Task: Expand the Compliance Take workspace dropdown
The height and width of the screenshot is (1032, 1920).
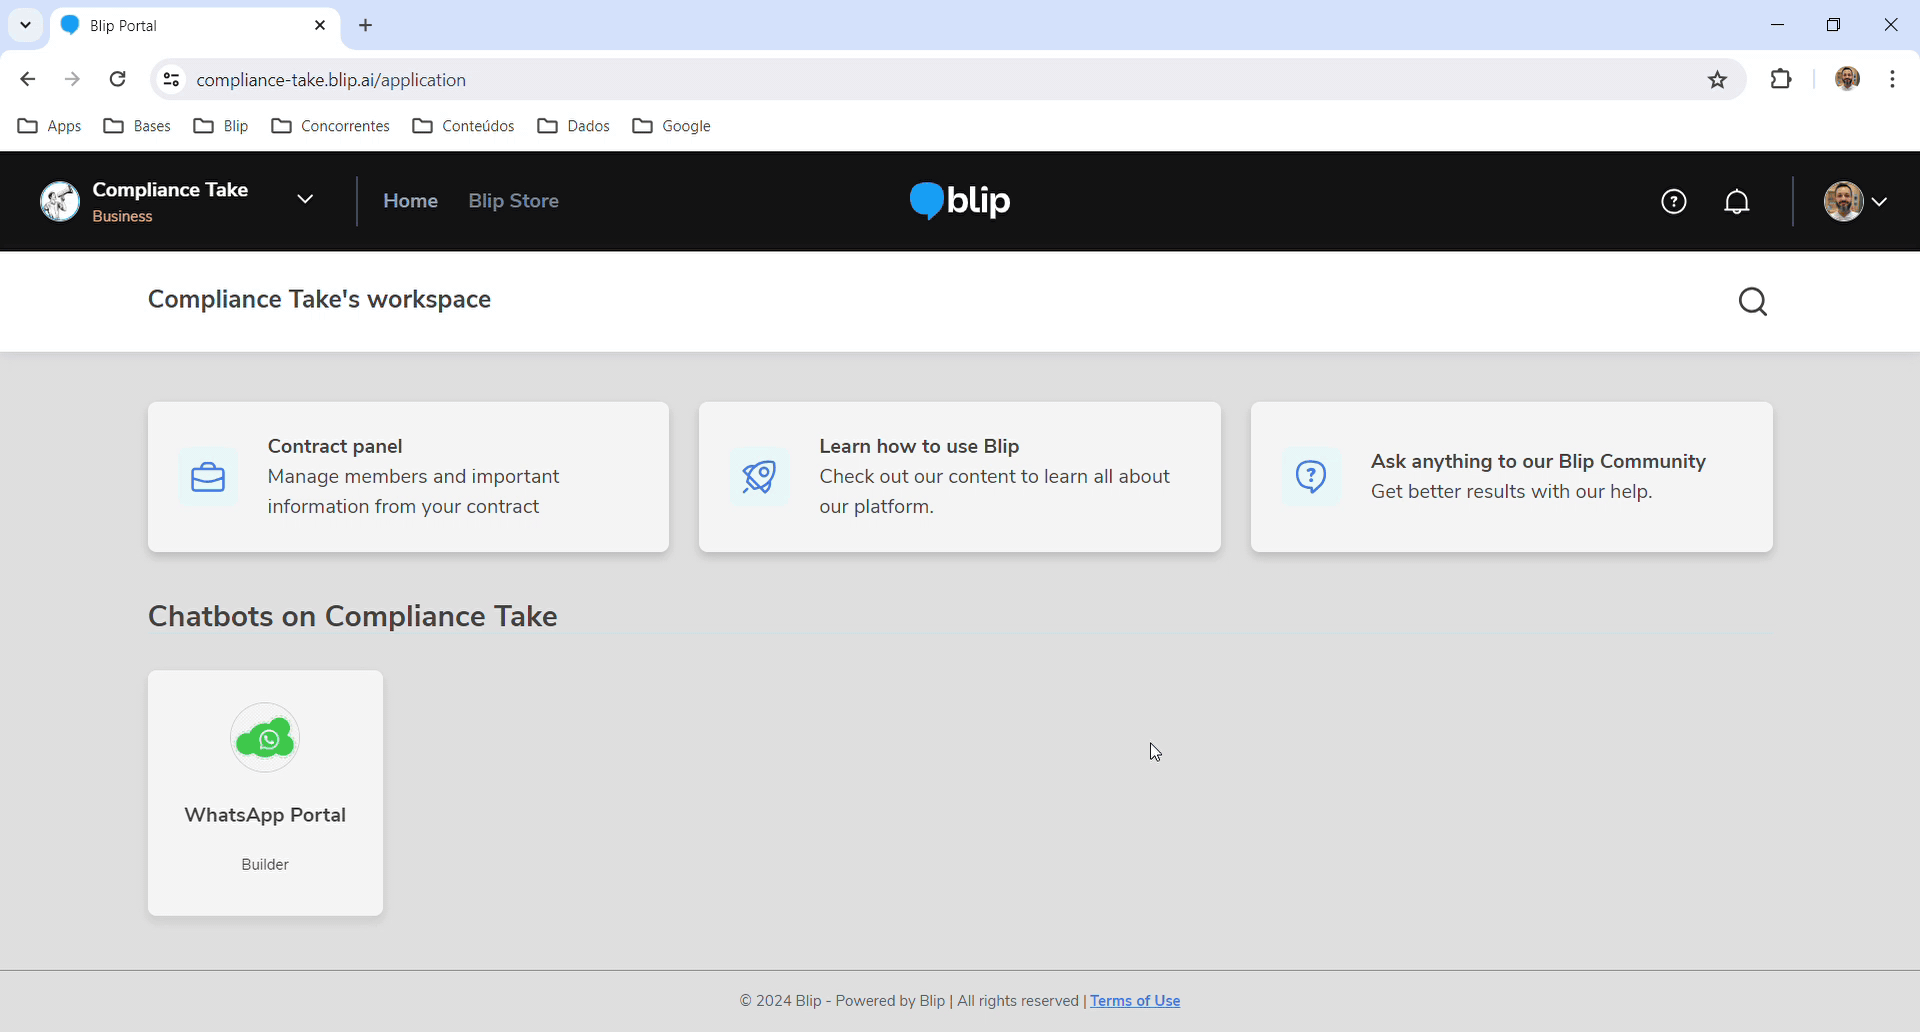Action: coord(305,200)
